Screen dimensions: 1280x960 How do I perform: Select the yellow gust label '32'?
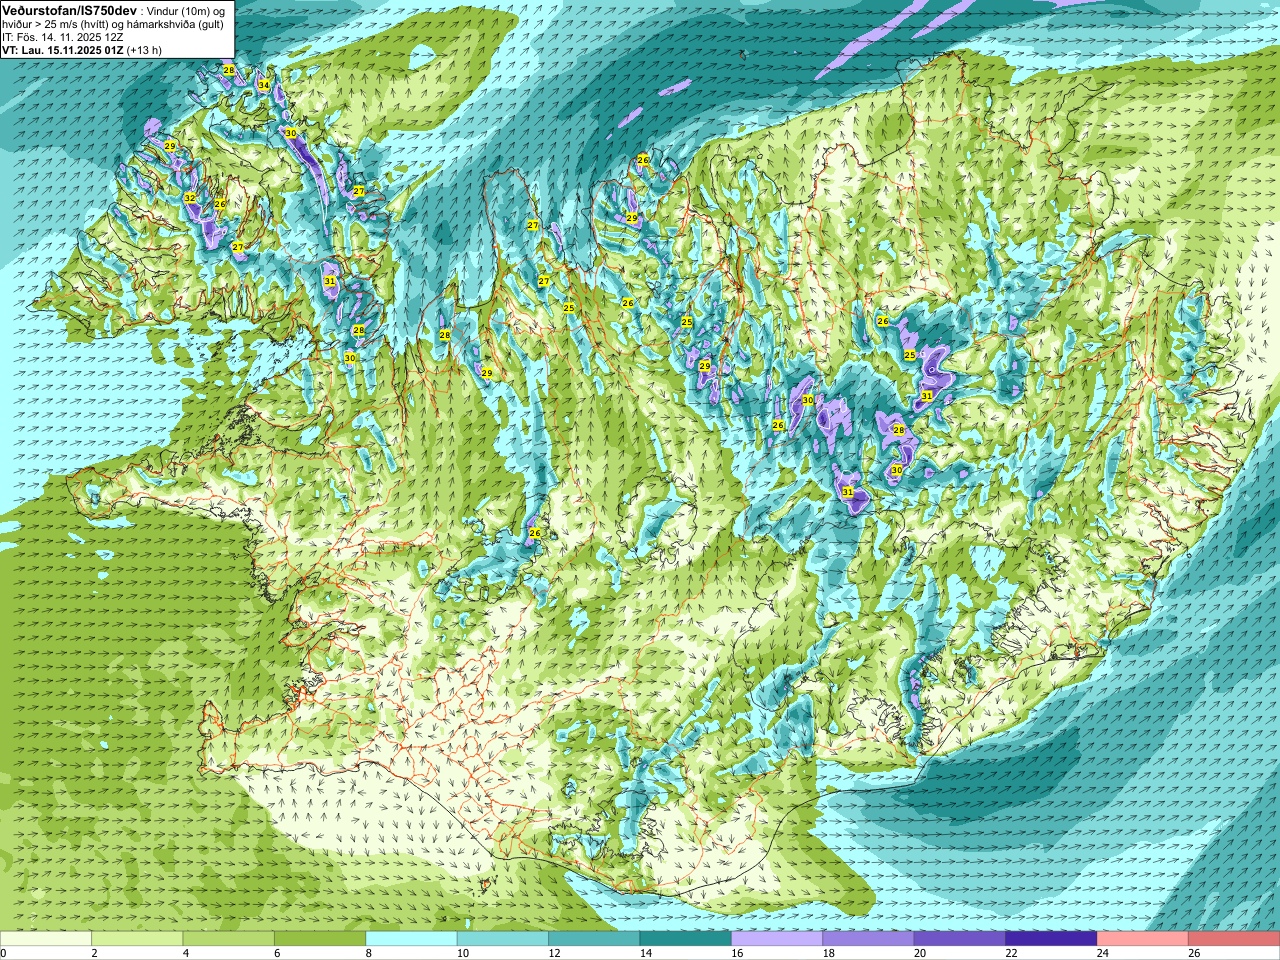pyautogui.click(x=190, y=198)
